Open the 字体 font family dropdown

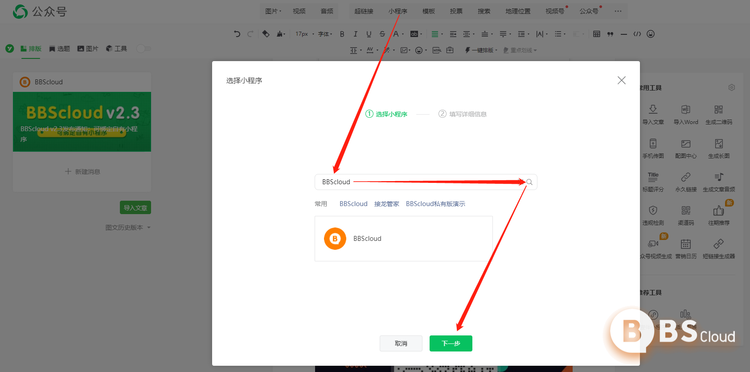tap(325, 34)
